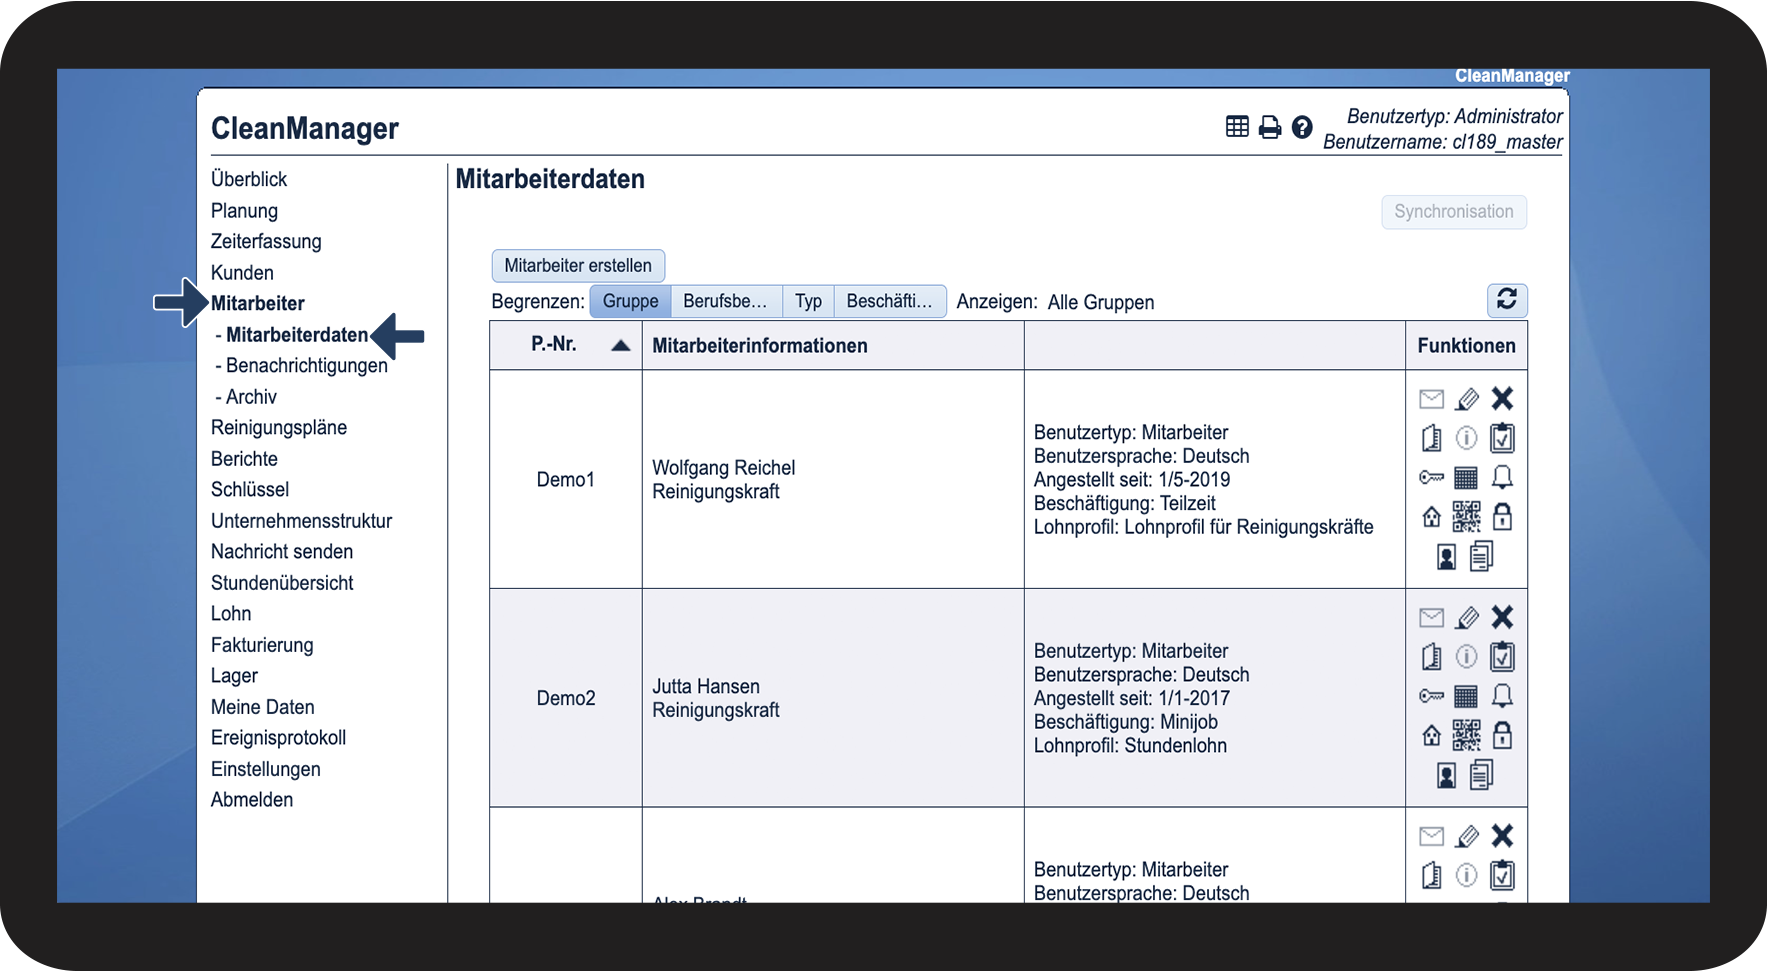Open clipboard checklist icon for Jutta Hansen
This screenshot has height=971, width=1767.
[1502, 657]
